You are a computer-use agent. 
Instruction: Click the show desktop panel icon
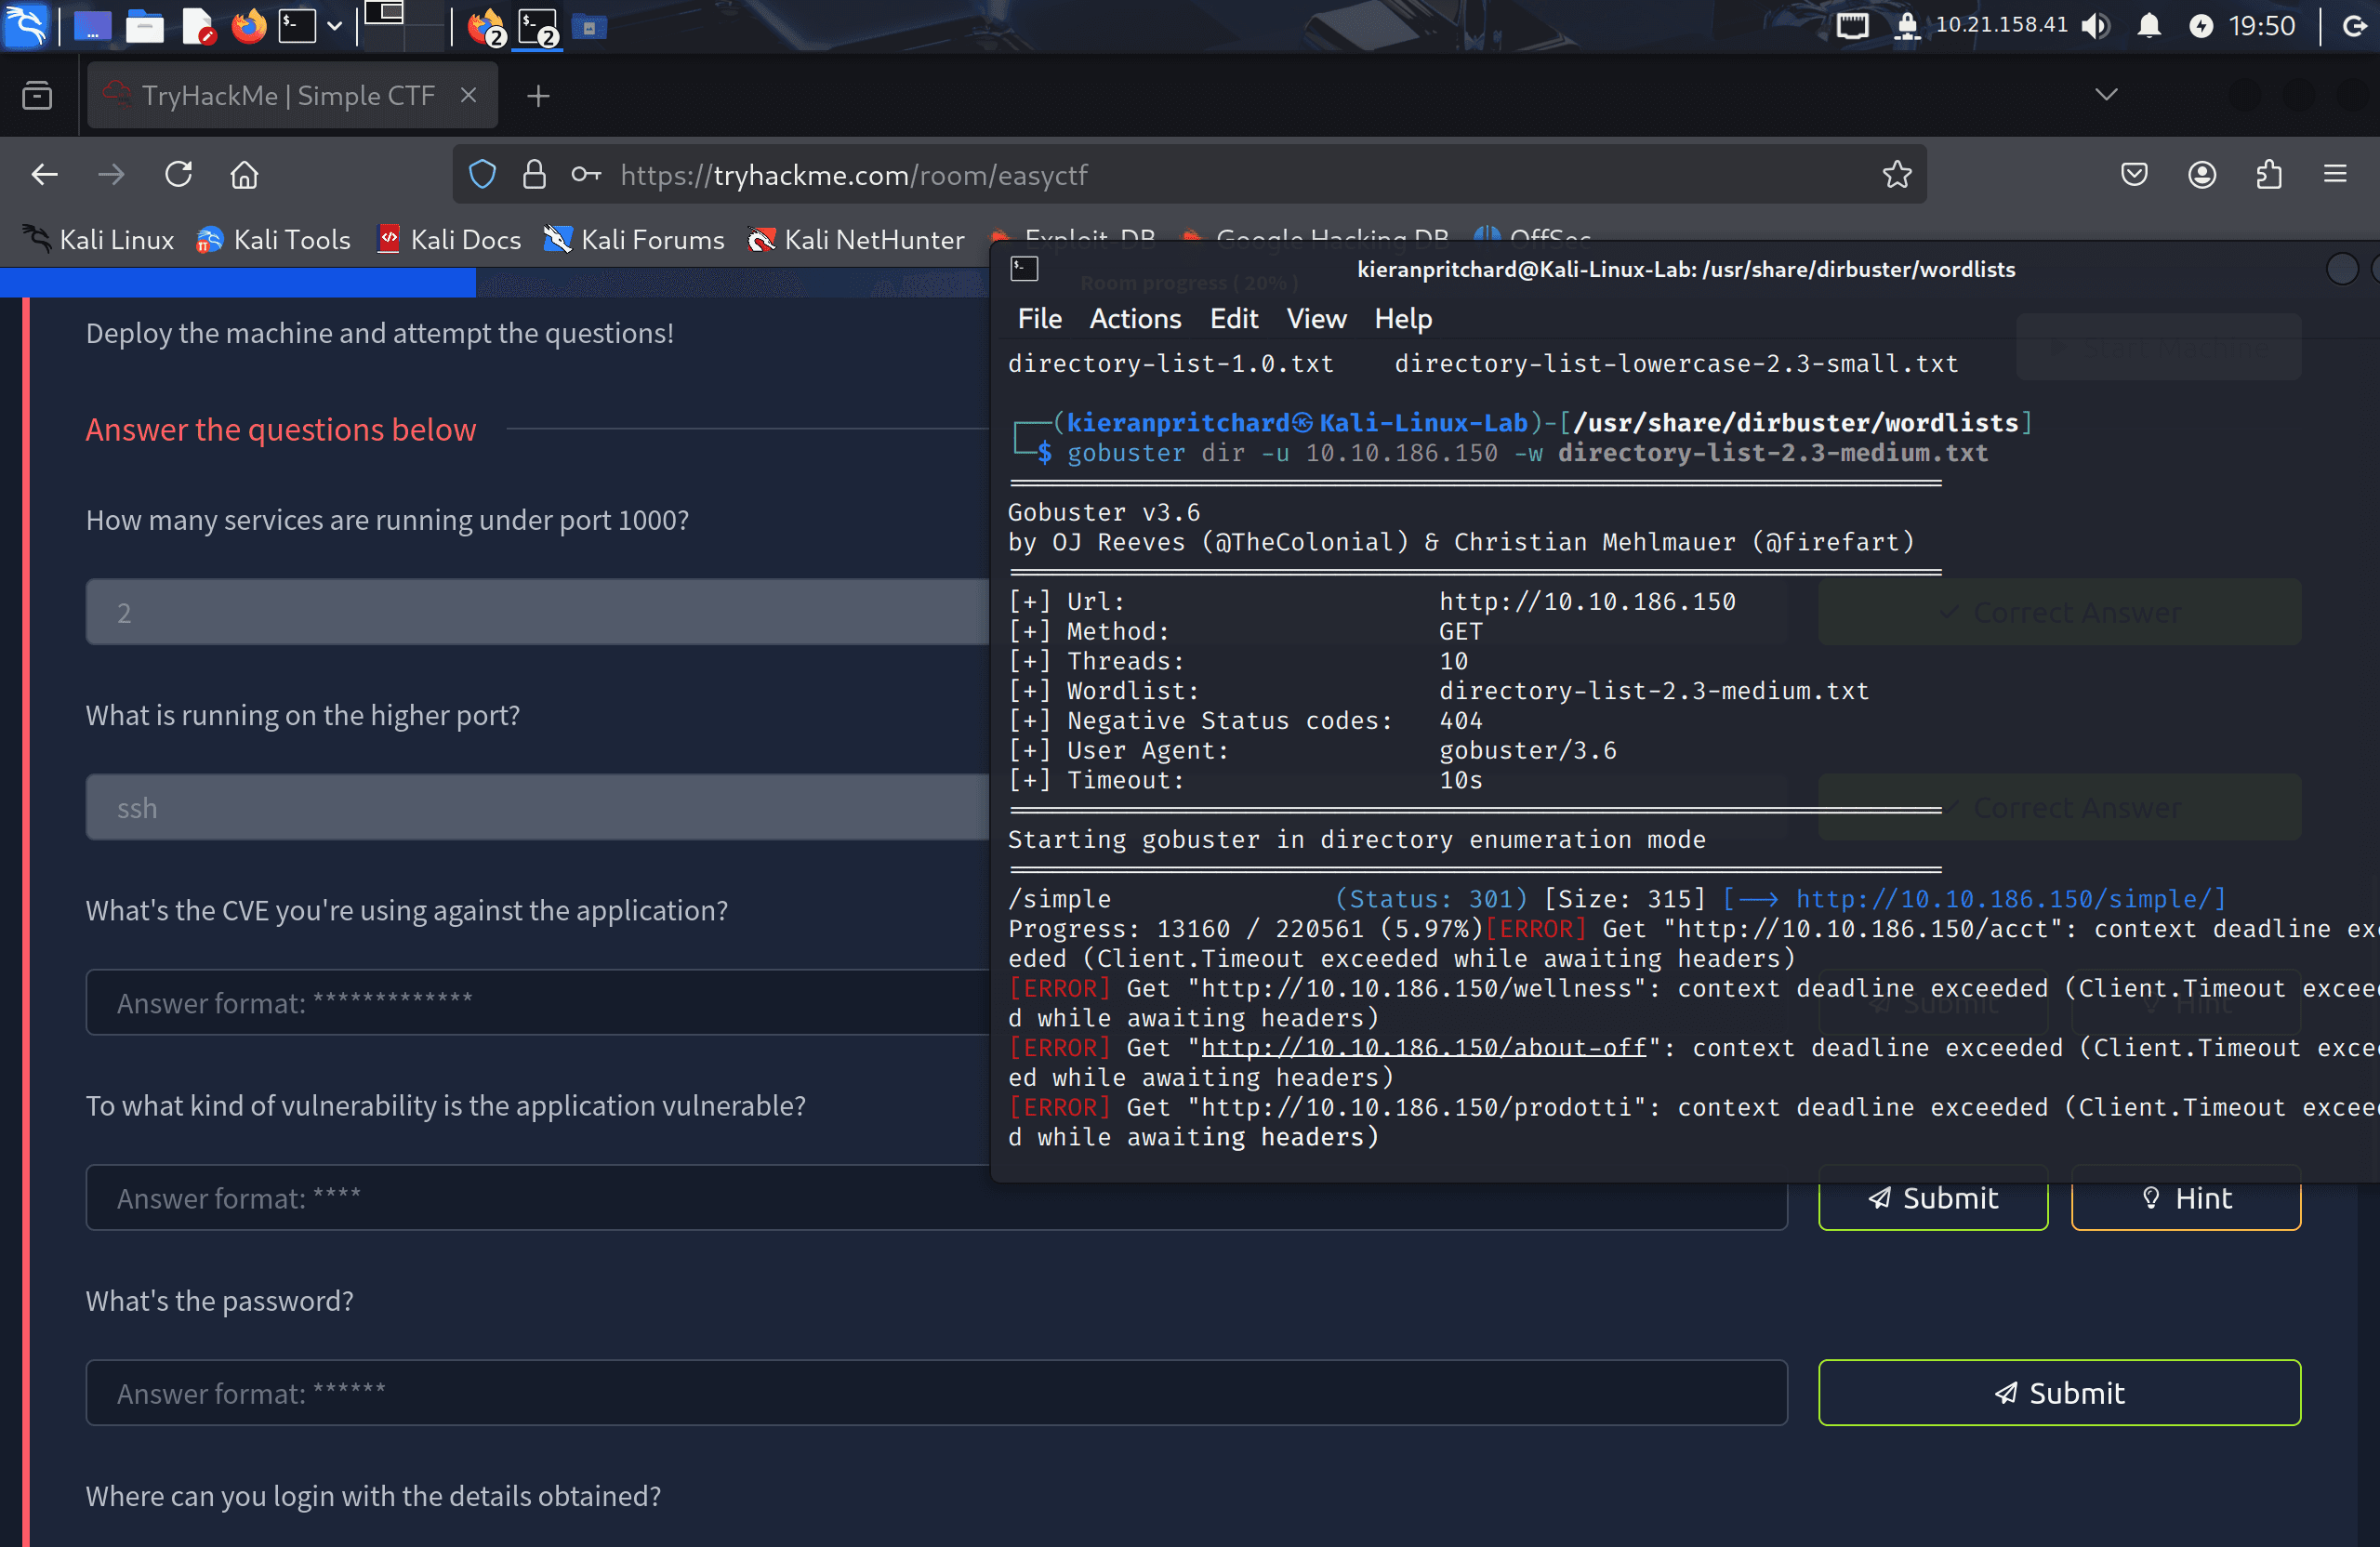point(92,26)
